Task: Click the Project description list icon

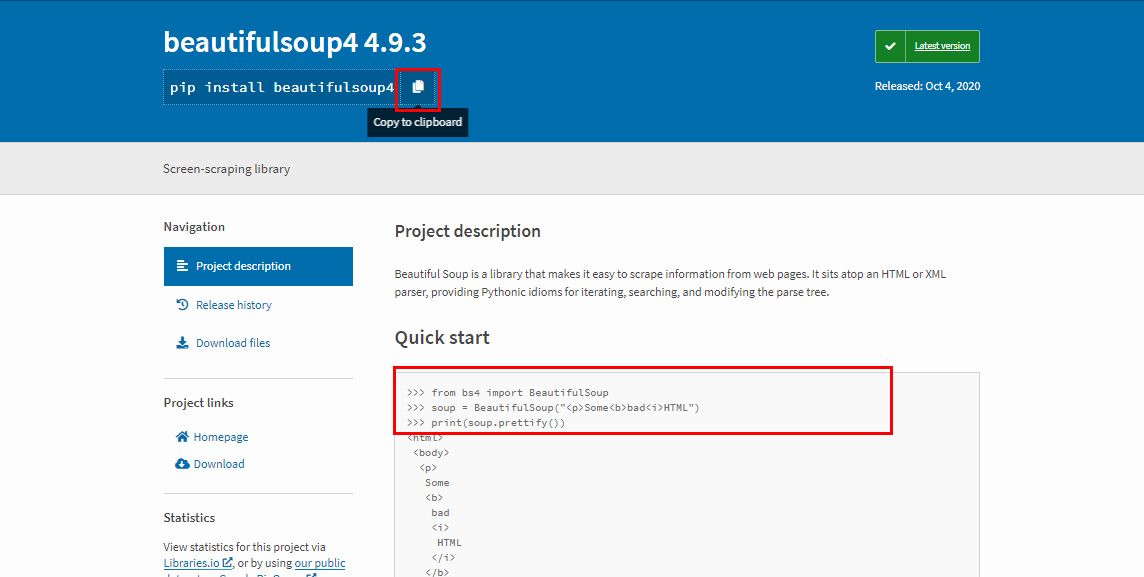Action: click(x=182, y=266)
